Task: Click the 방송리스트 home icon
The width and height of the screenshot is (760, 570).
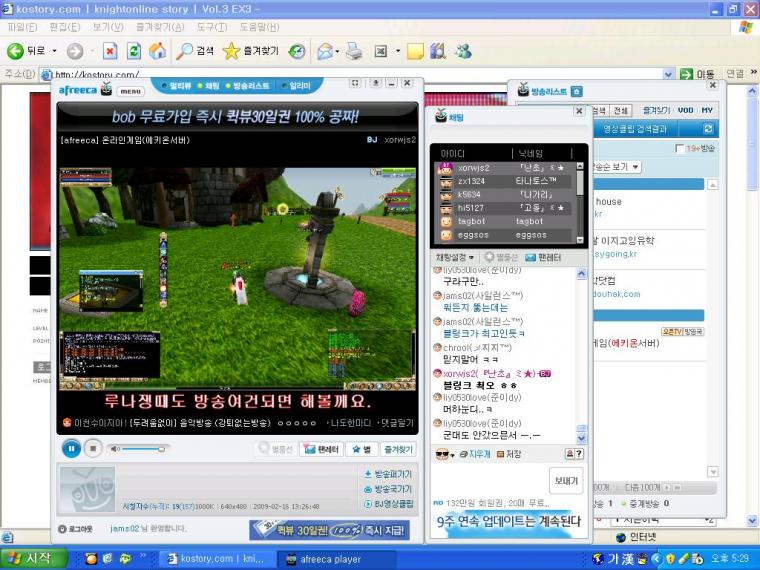Action: (x=576, y=91)
